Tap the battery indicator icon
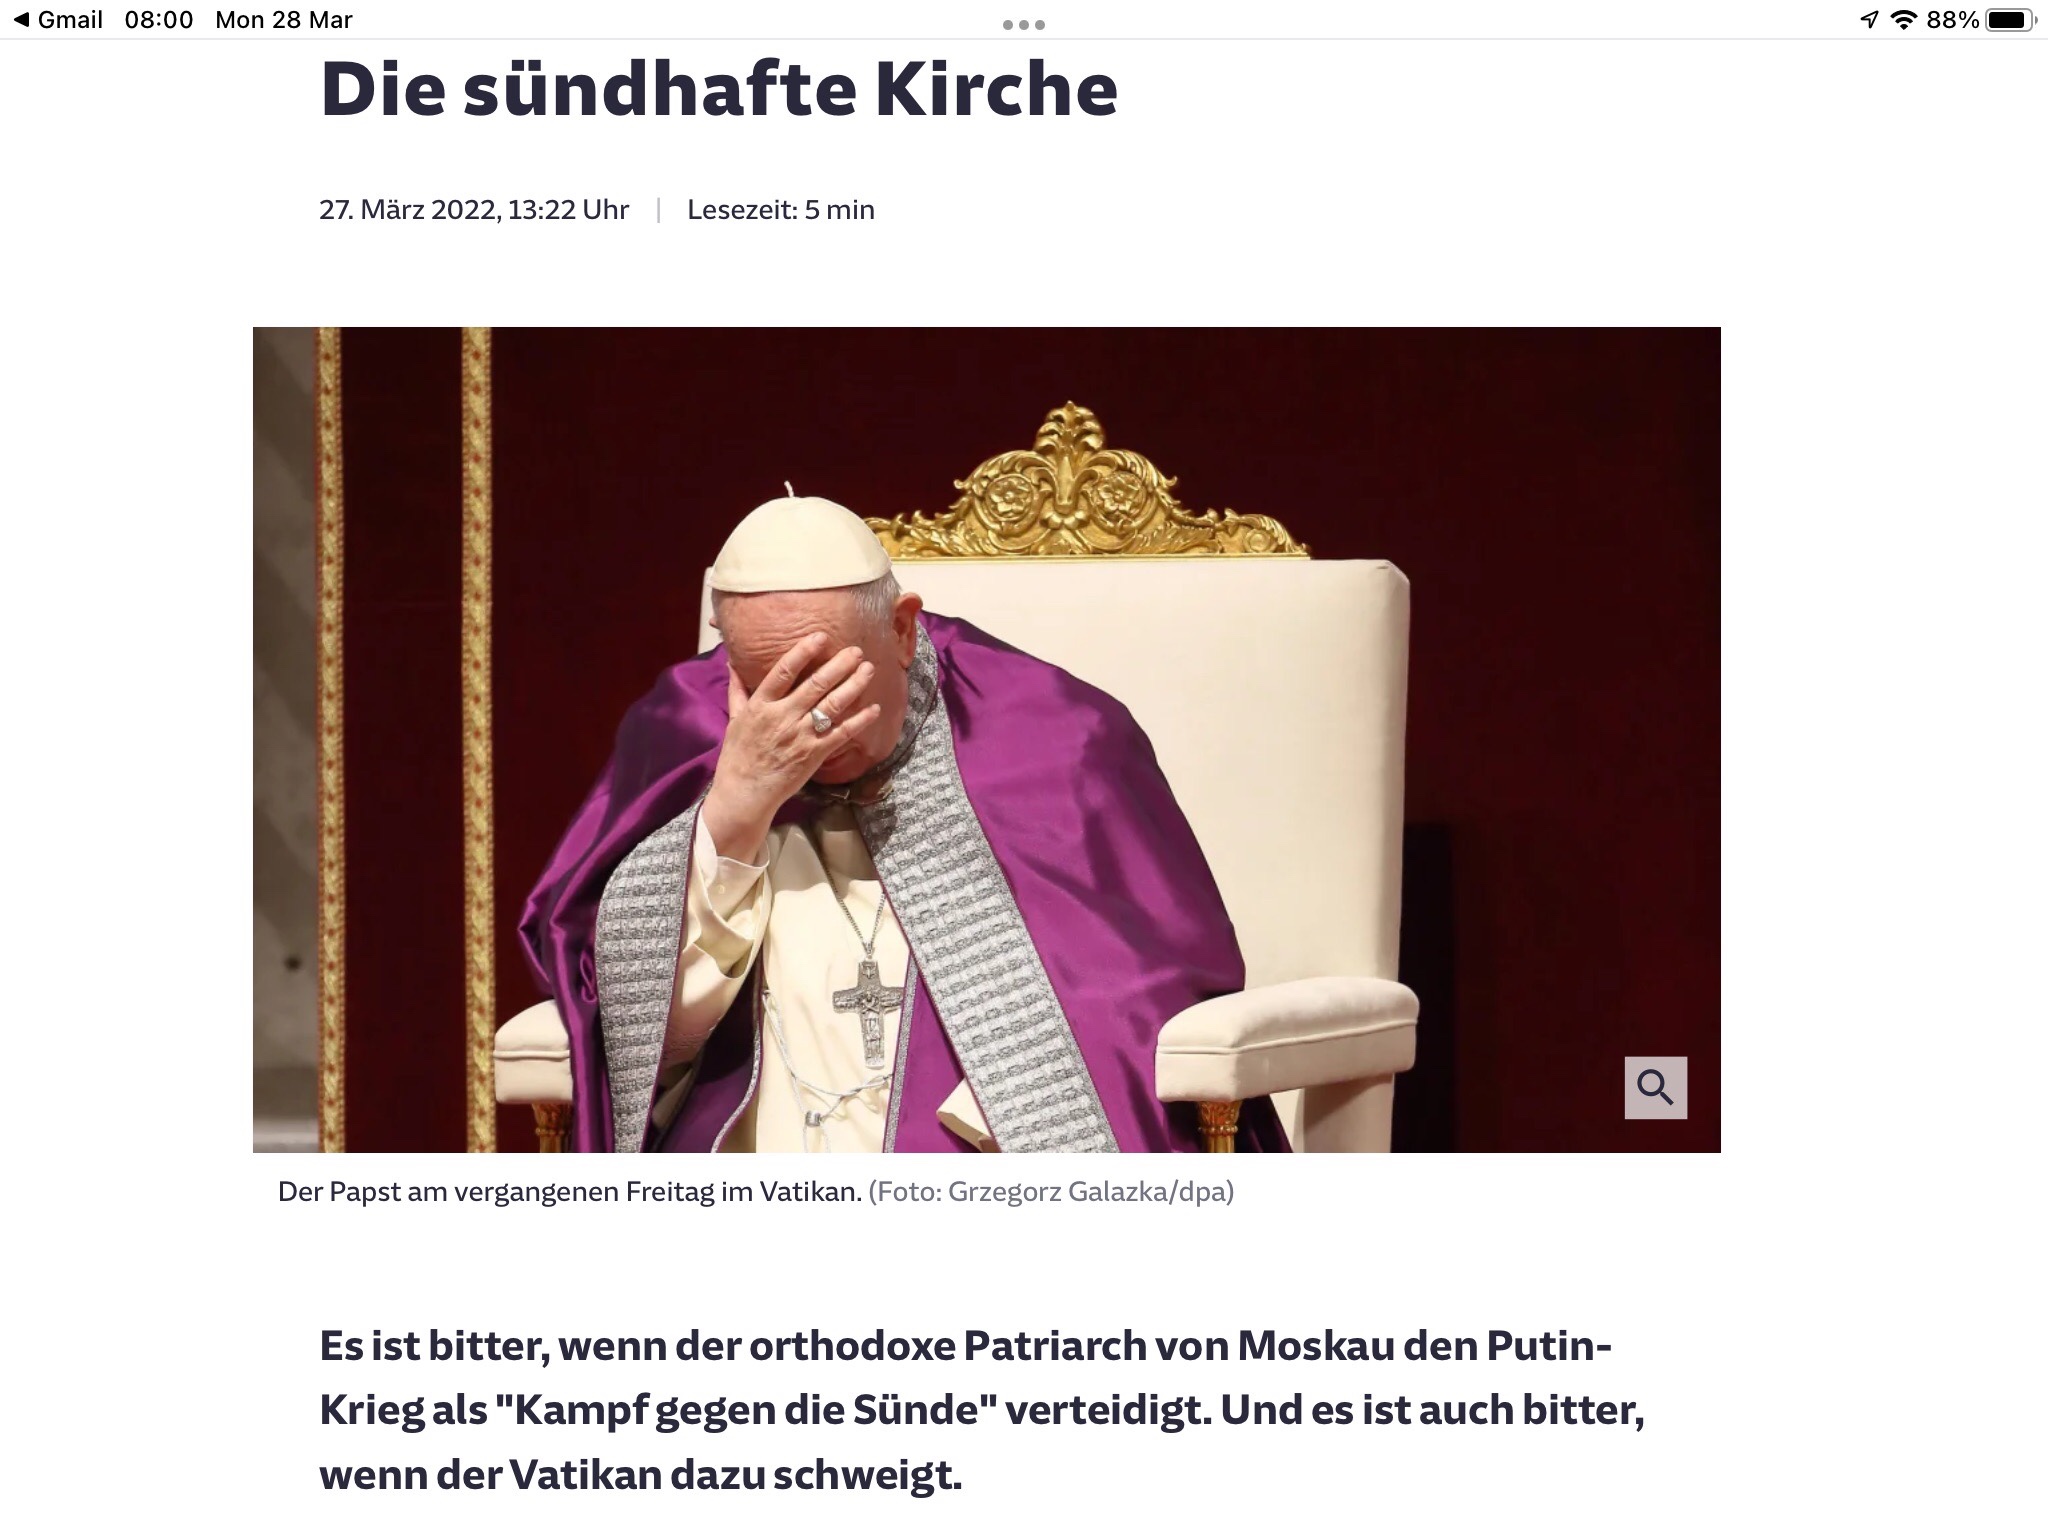Viewport: 2048px width, 1536px height. (x=2011, y=20)
